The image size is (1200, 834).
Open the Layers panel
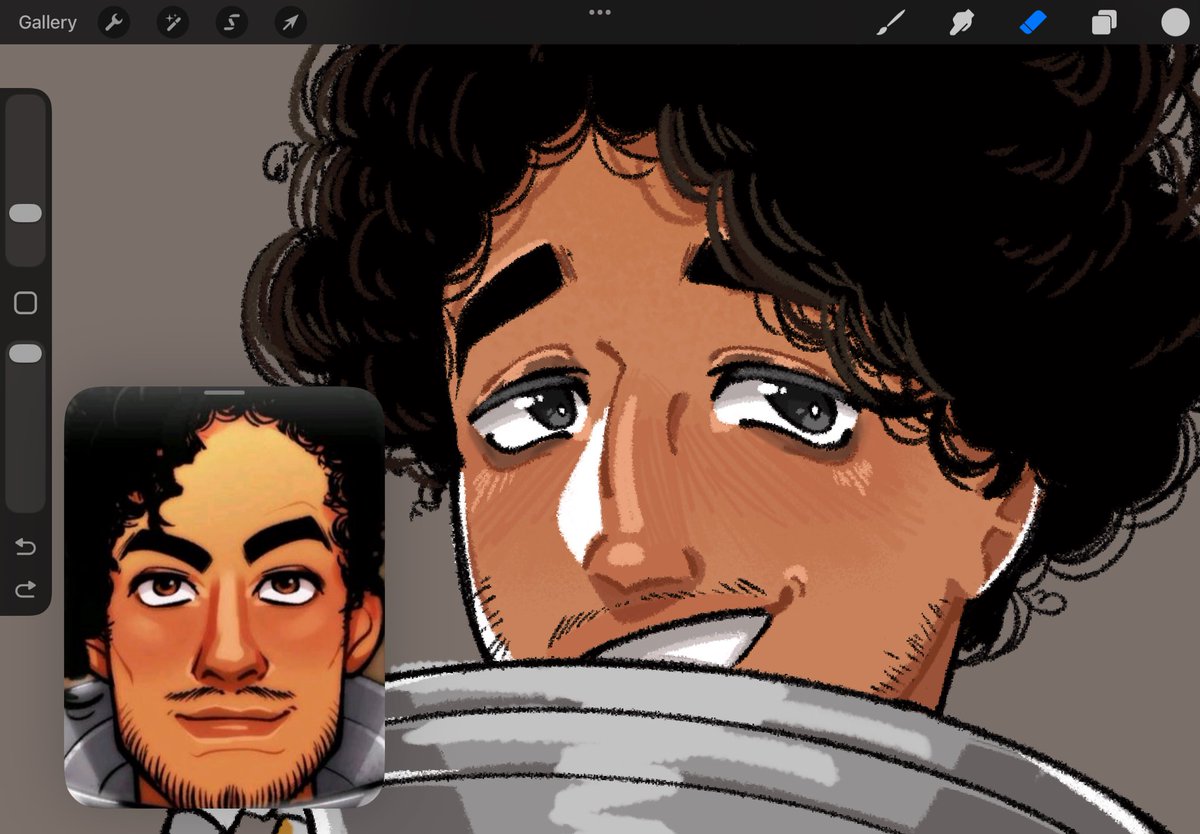tap(1104, 22)
